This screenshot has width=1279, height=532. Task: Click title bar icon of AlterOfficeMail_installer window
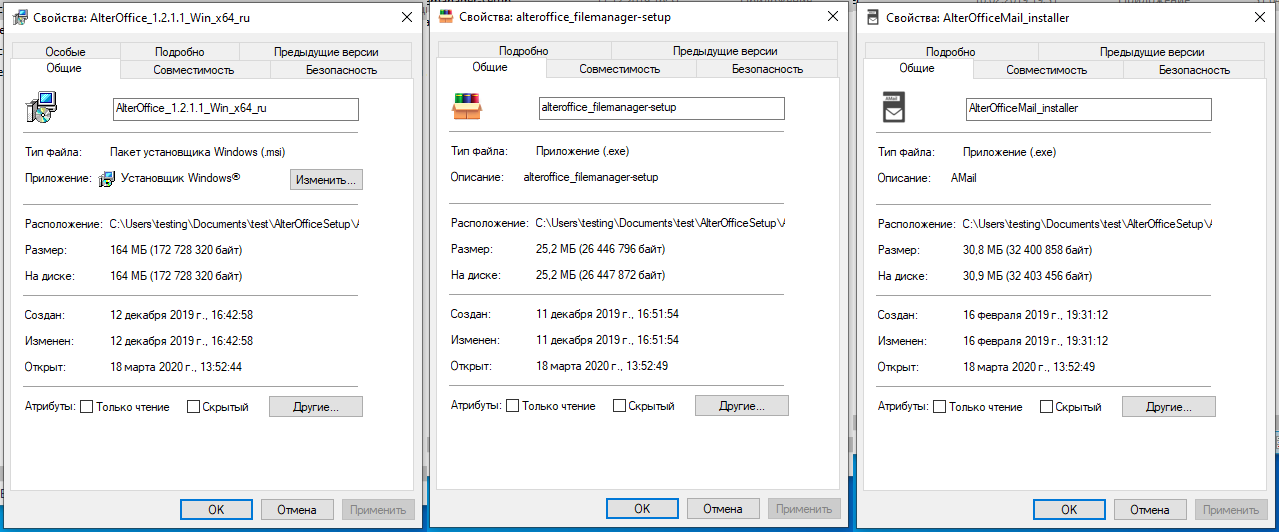pos(872,17)
